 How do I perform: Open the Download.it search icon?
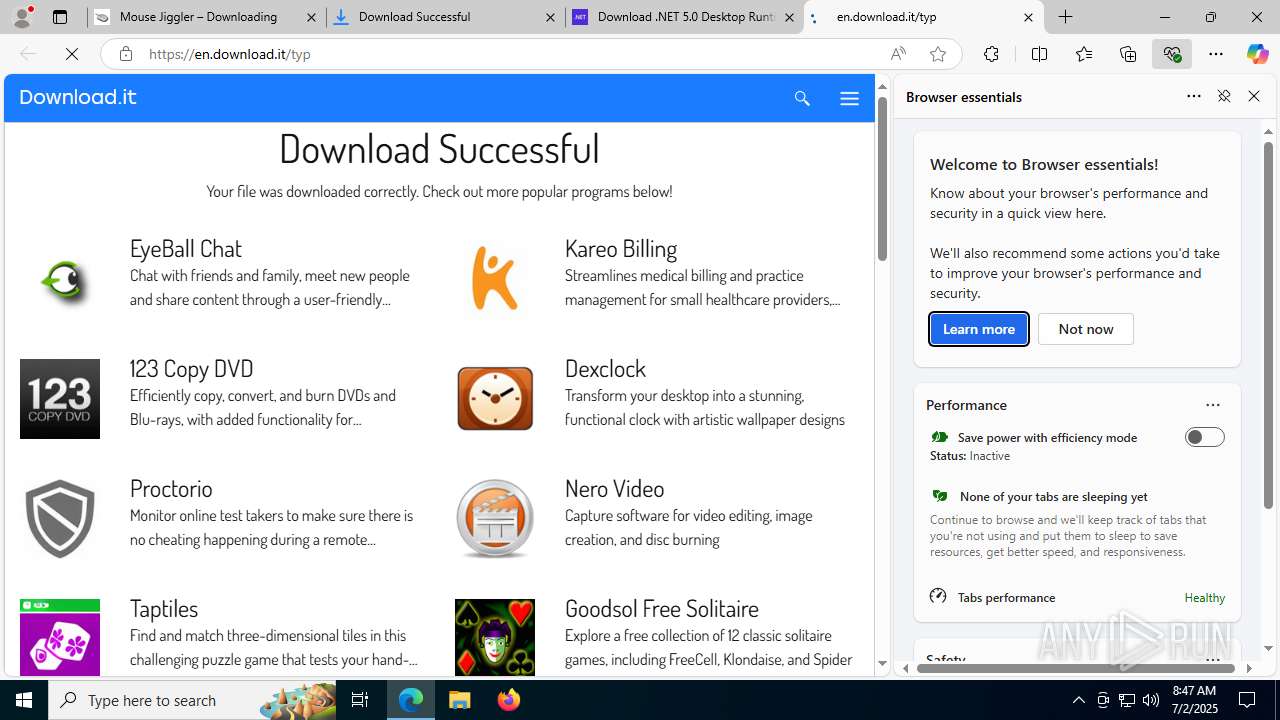[802, 98]
